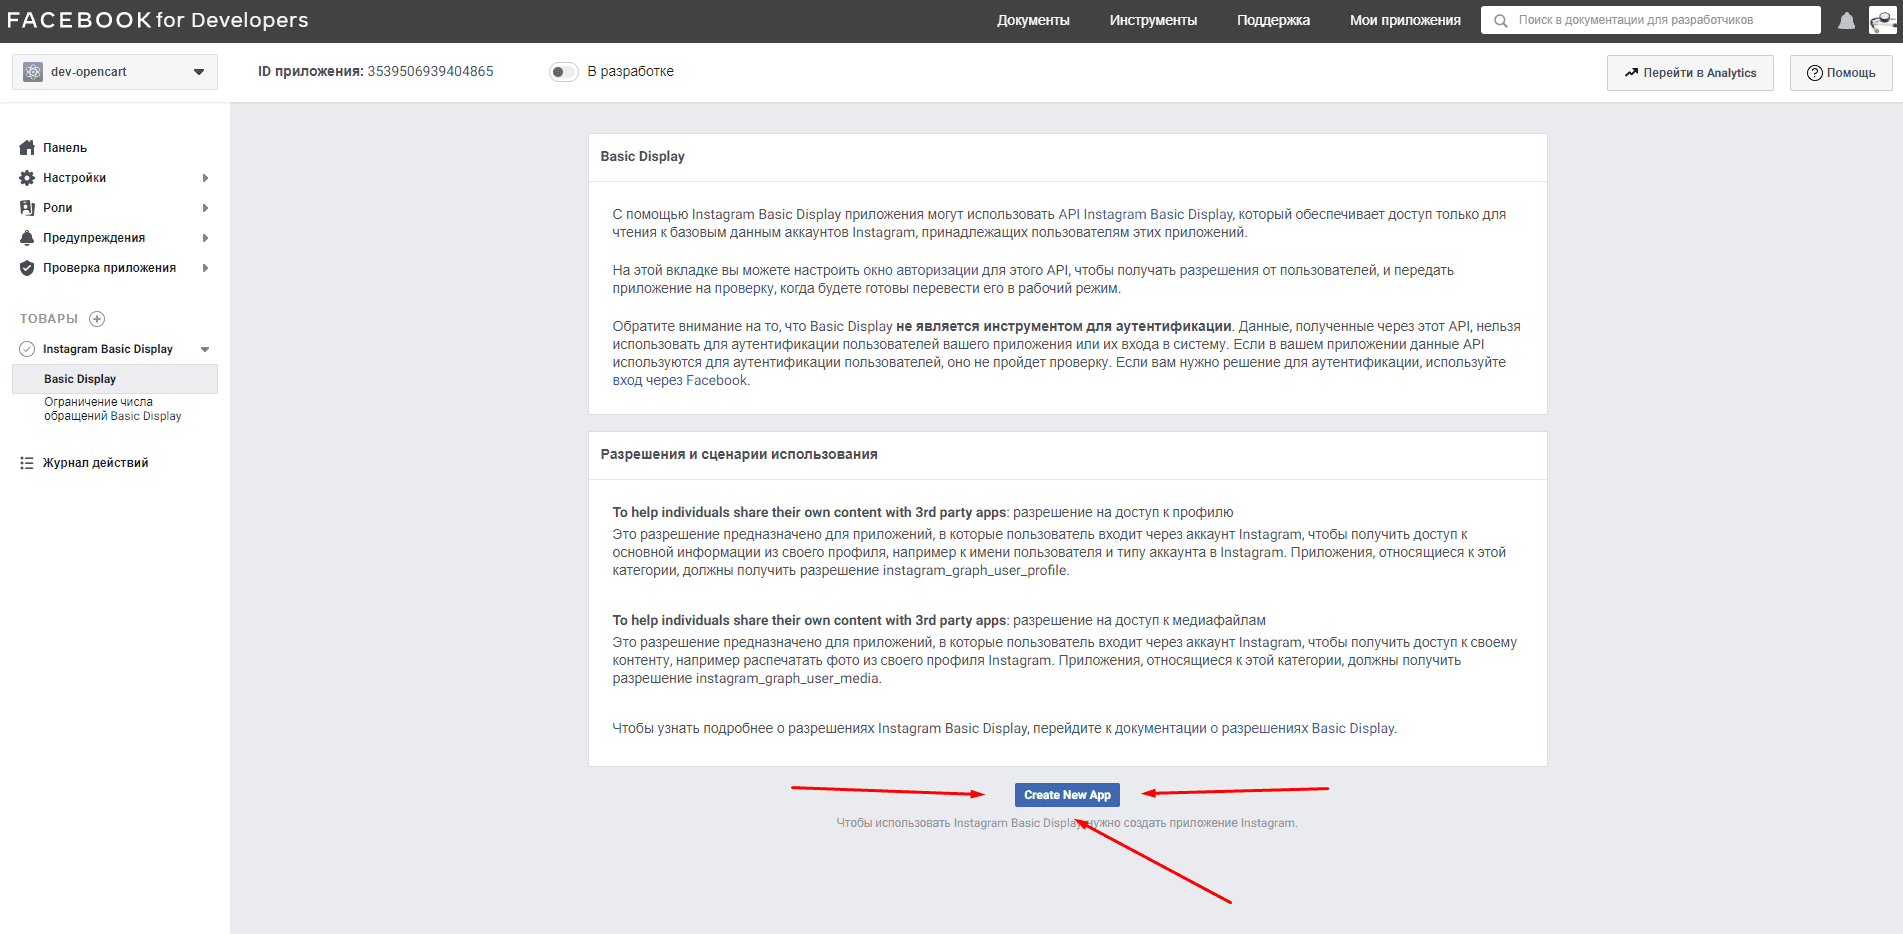Click the Analytics arrow chart icon
This screenshot has height=934, width=1903.
[x=1631, y=73]
